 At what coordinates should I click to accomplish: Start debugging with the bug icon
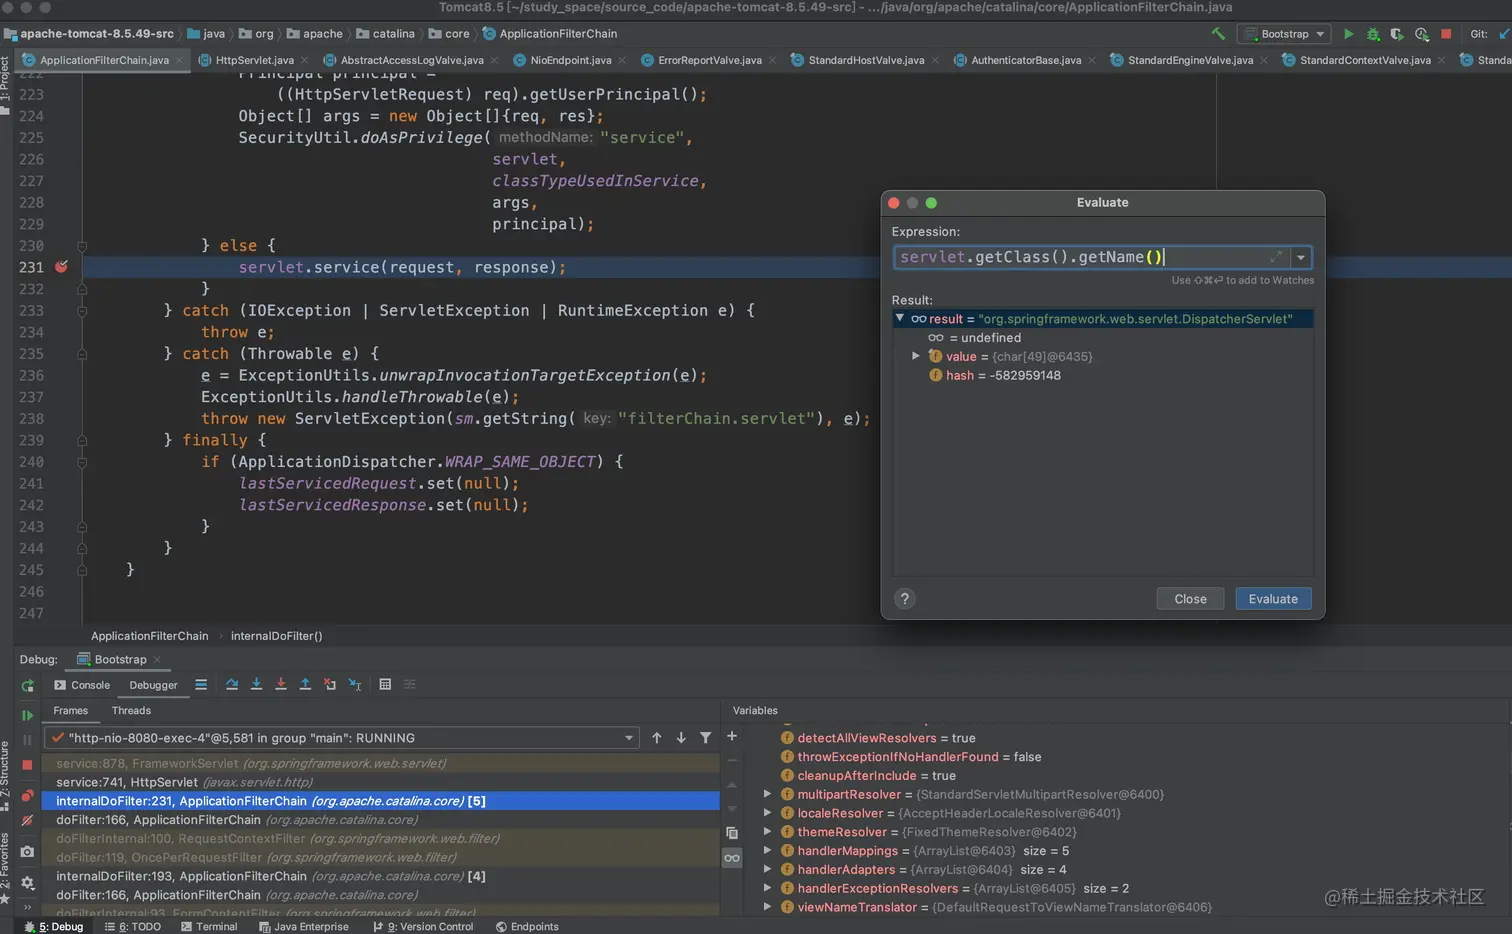[x=1373, y=34]
